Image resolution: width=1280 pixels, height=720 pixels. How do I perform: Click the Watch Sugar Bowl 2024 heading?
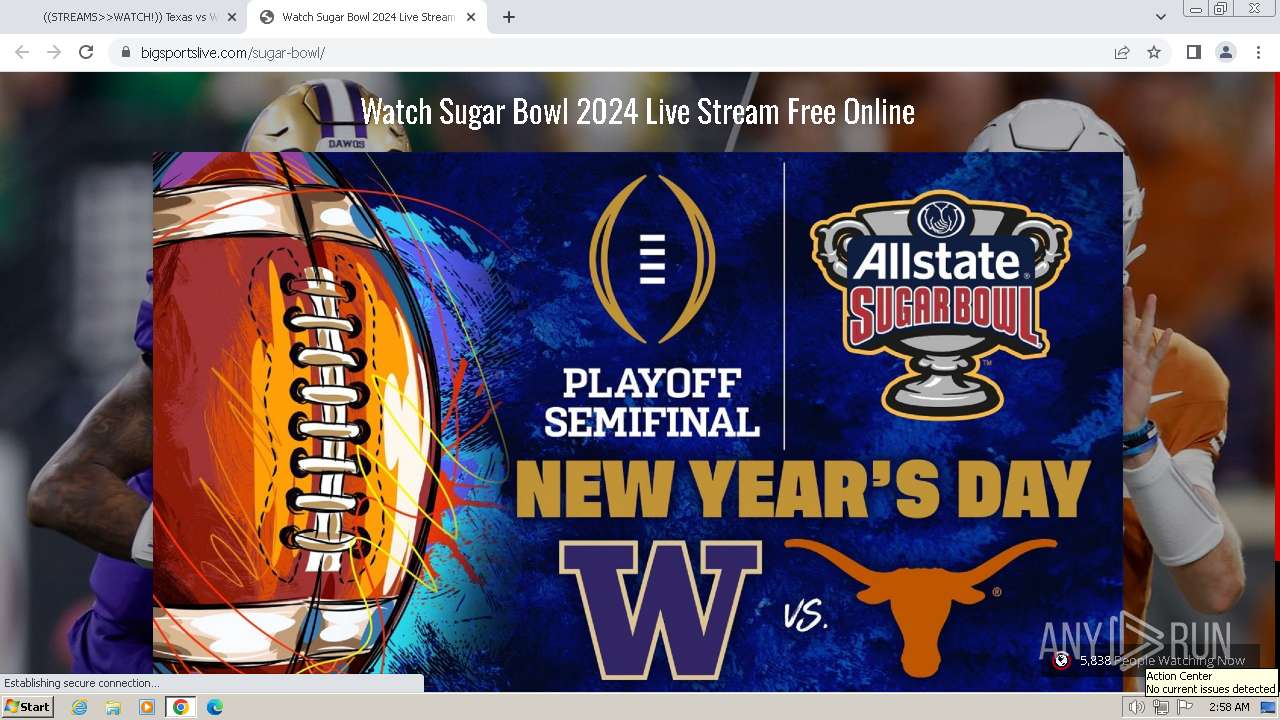coord(638,111)
